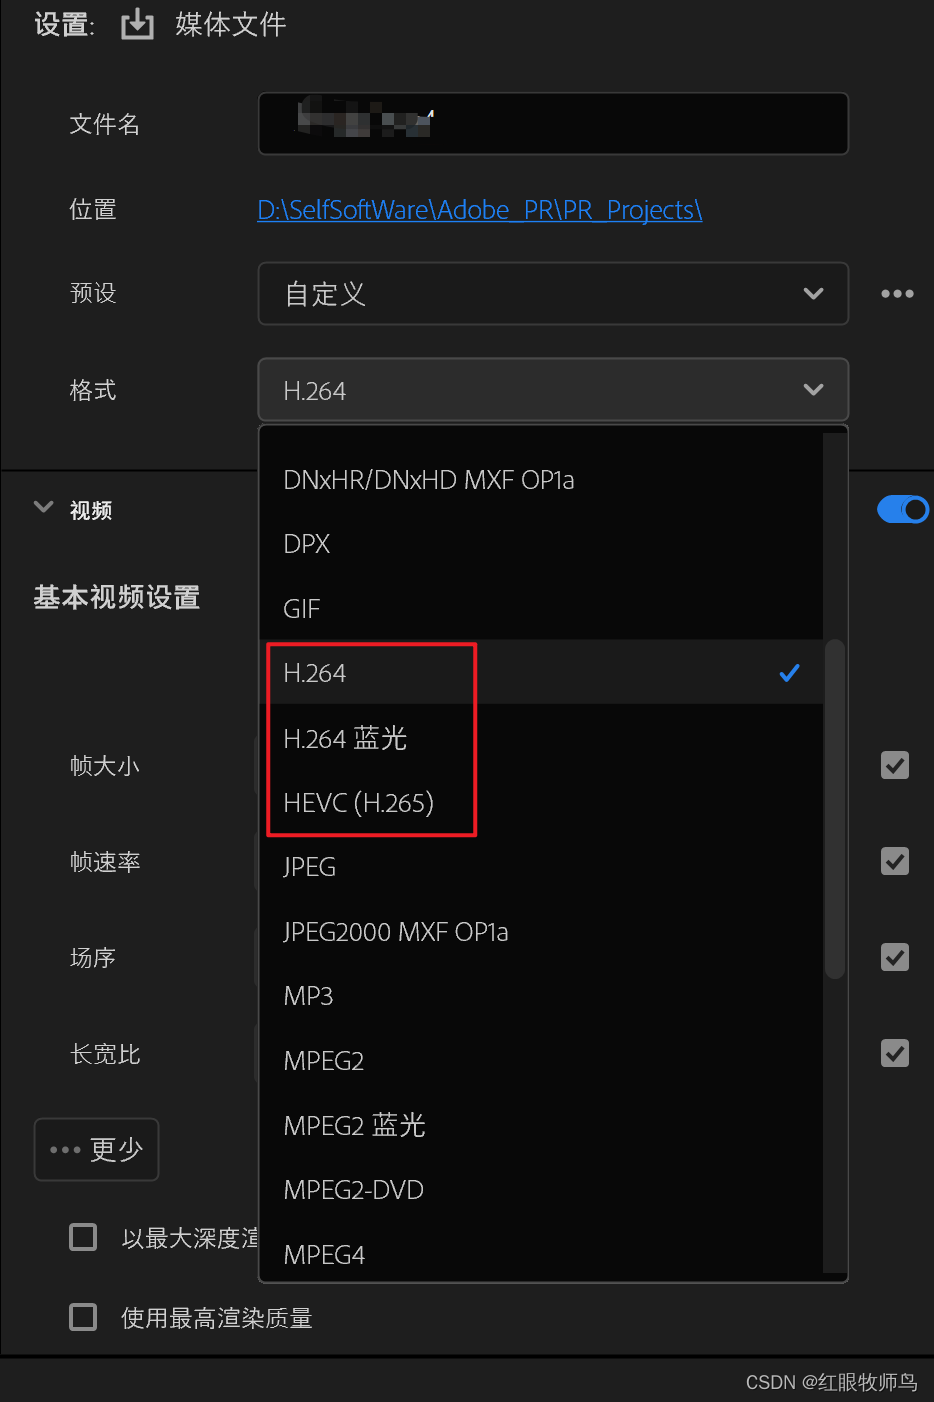This screenshot has width=934, height=1402.
Task: Open preset options three-dot menu
Action: pos(897,294)
